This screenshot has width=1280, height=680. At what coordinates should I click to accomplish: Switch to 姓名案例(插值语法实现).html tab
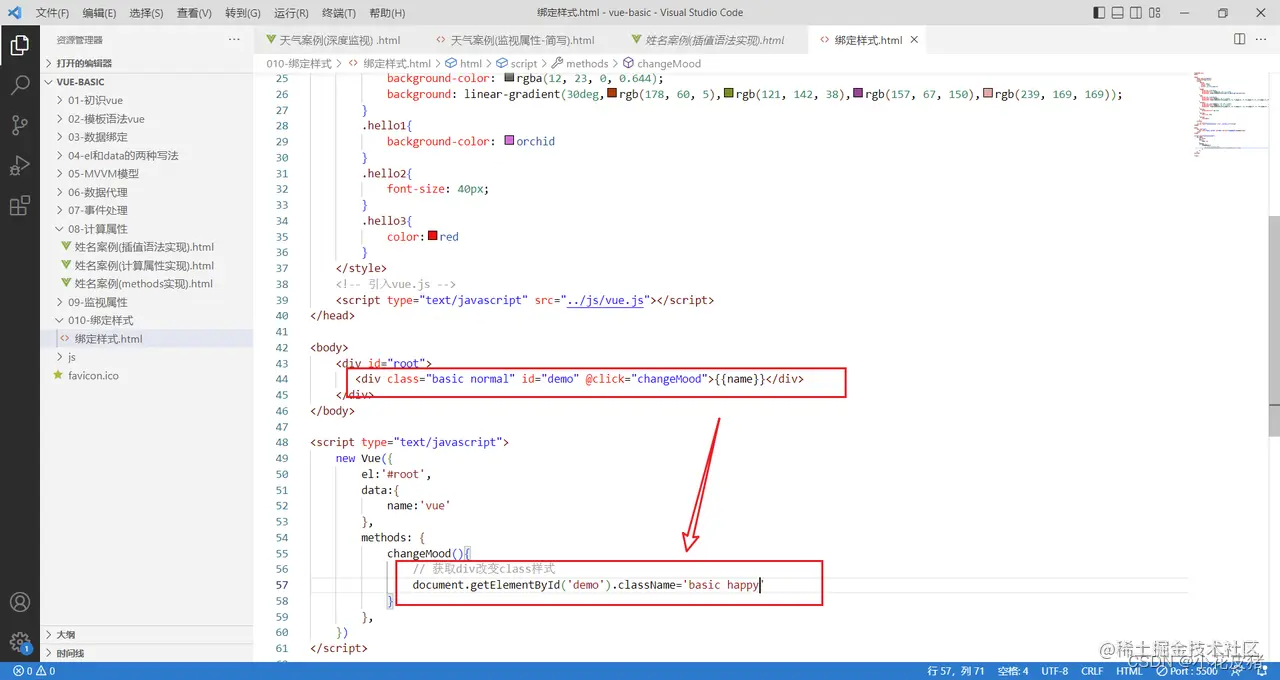[714, 40]
